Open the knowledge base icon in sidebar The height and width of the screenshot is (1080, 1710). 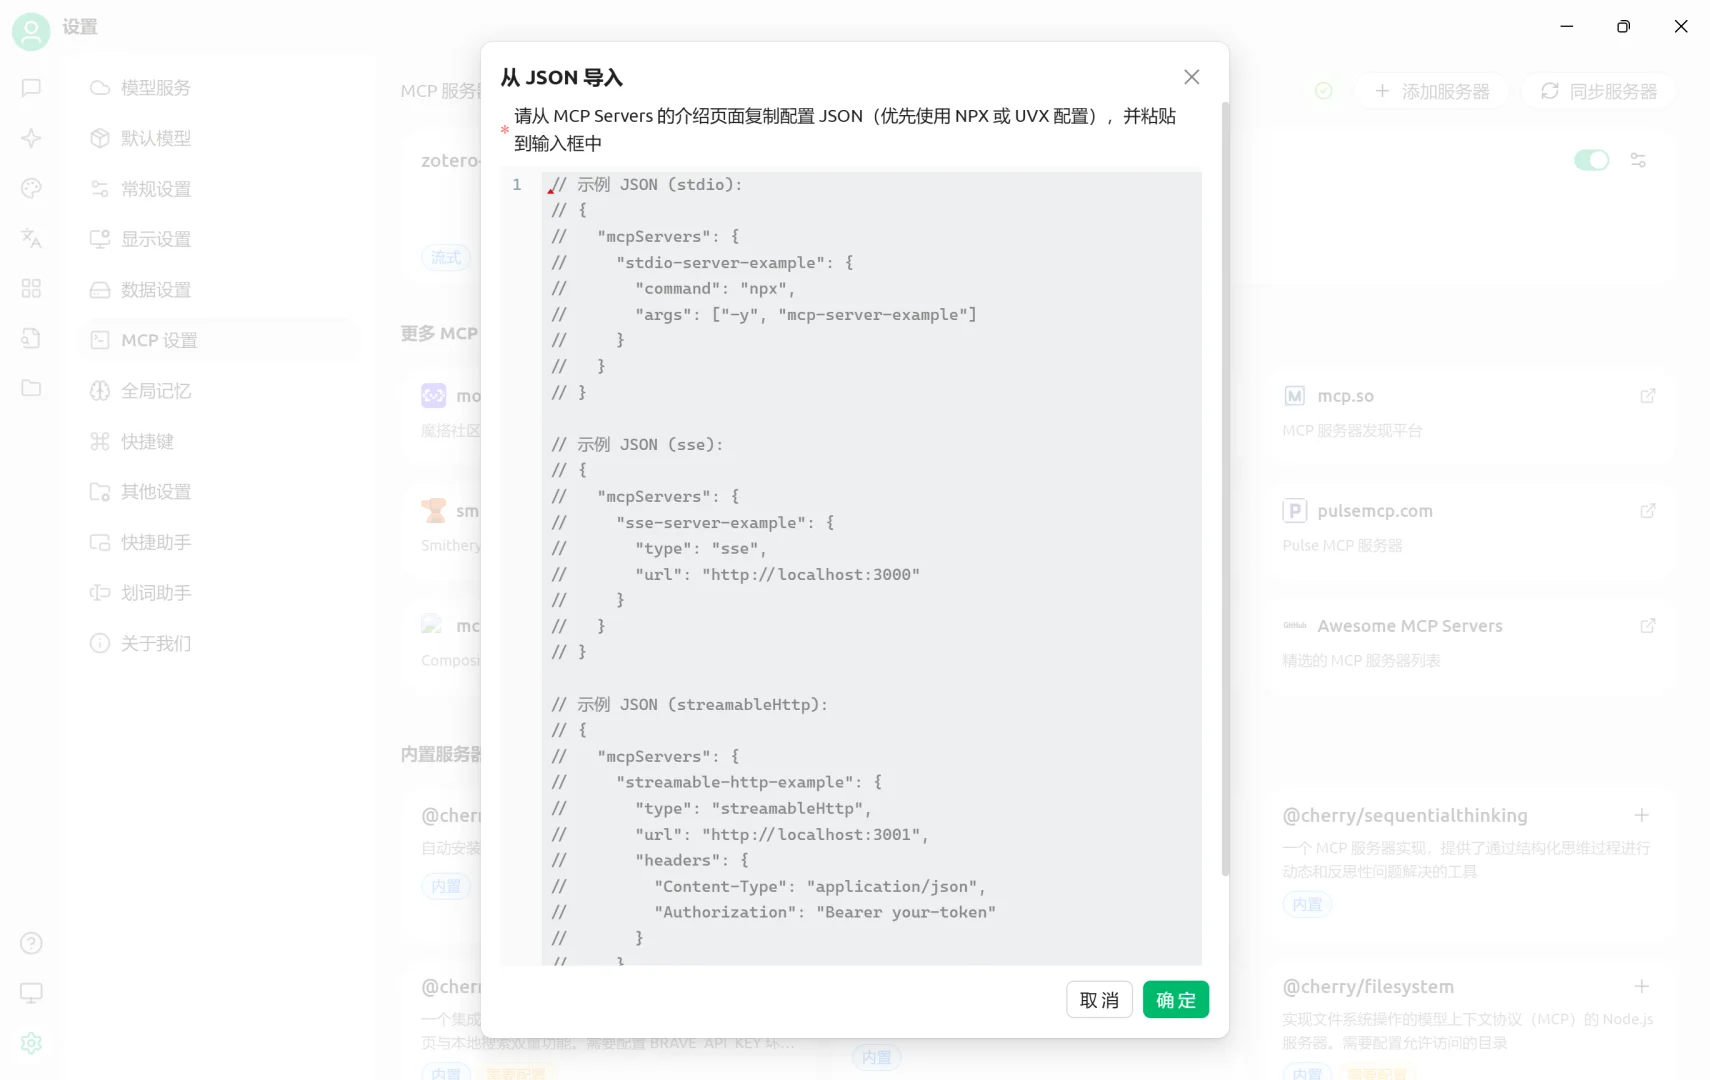(31, 338)
